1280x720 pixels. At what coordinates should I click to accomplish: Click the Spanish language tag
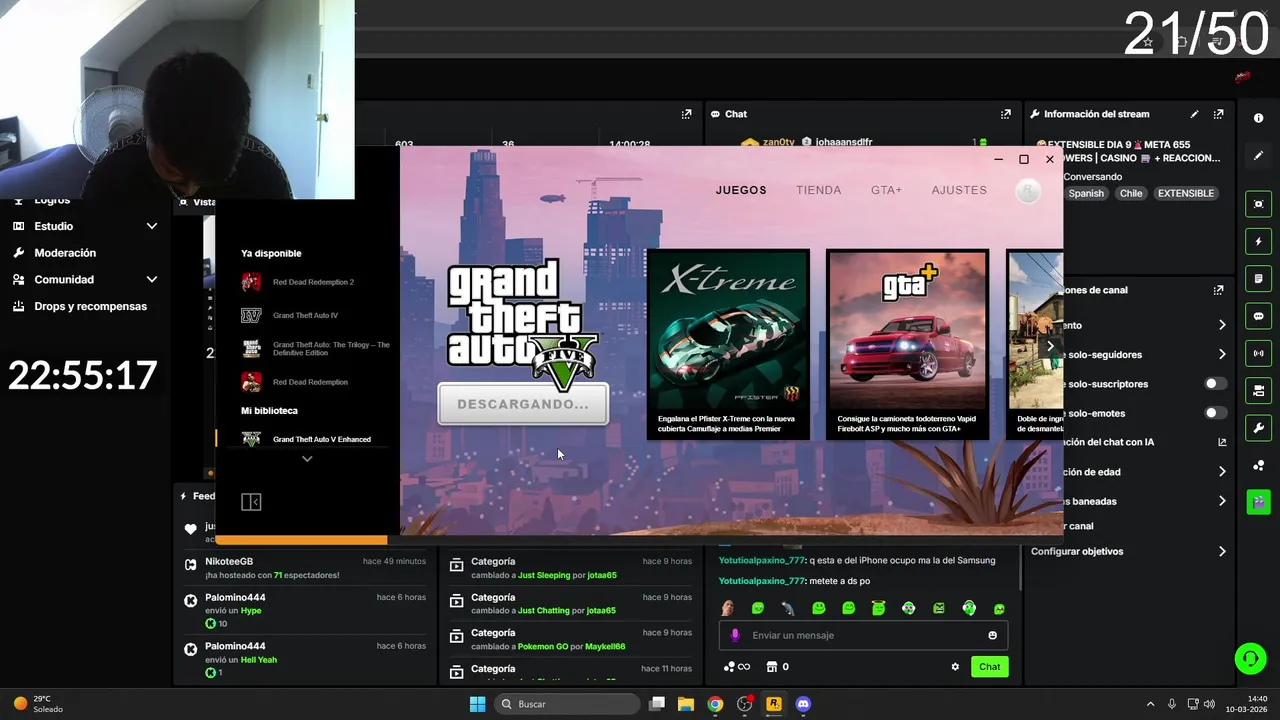[1086, 193]
